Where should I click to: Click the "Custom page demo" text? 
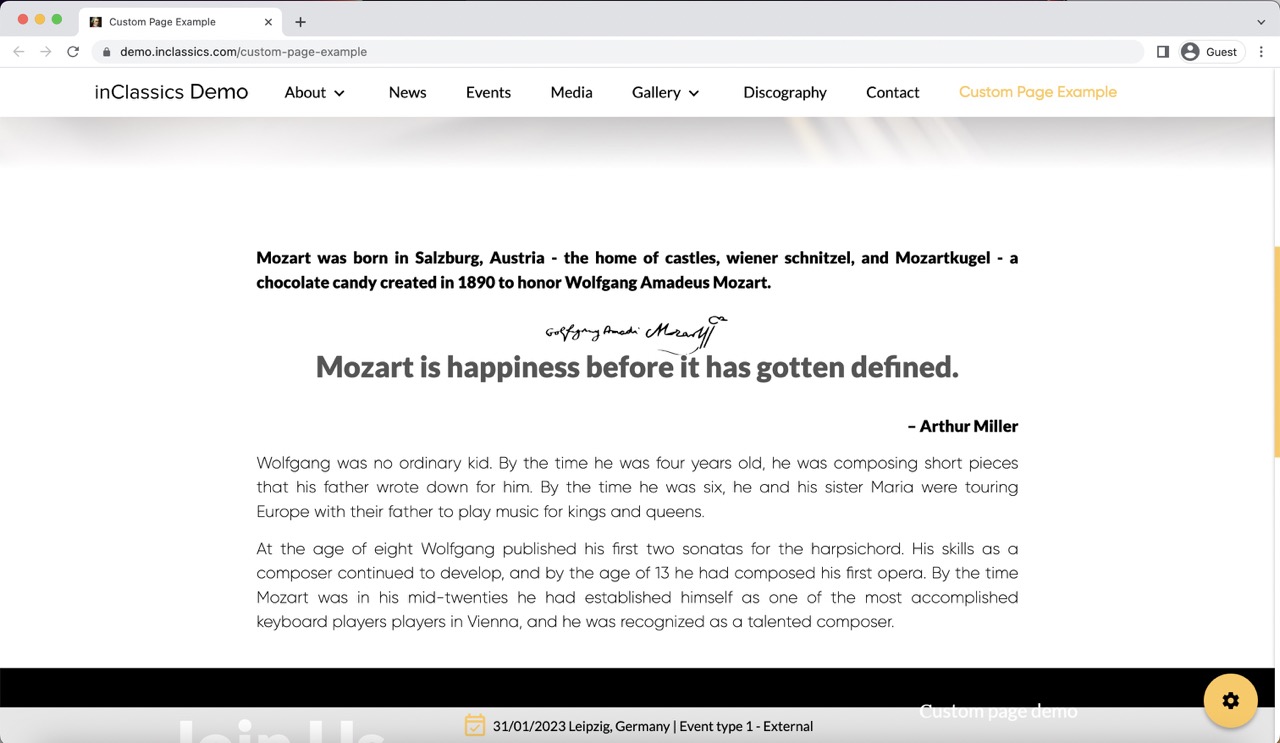click(998, 711)
